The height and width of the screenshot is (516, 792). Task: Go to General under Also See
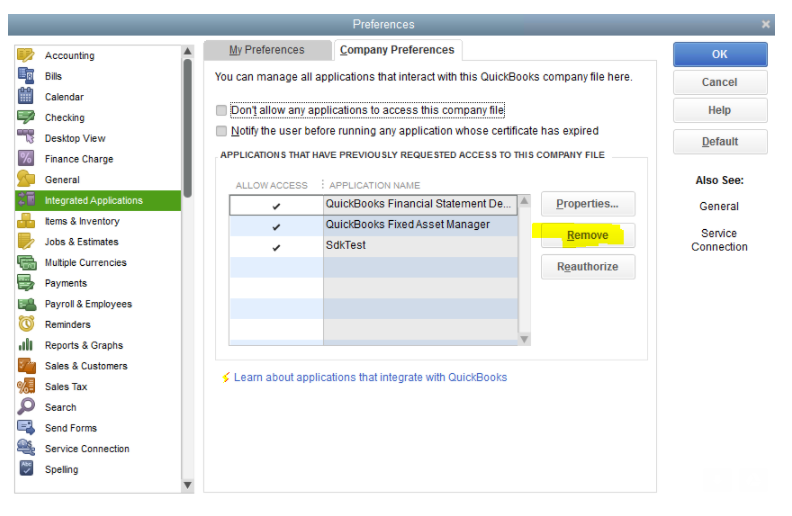pos(719,206)
